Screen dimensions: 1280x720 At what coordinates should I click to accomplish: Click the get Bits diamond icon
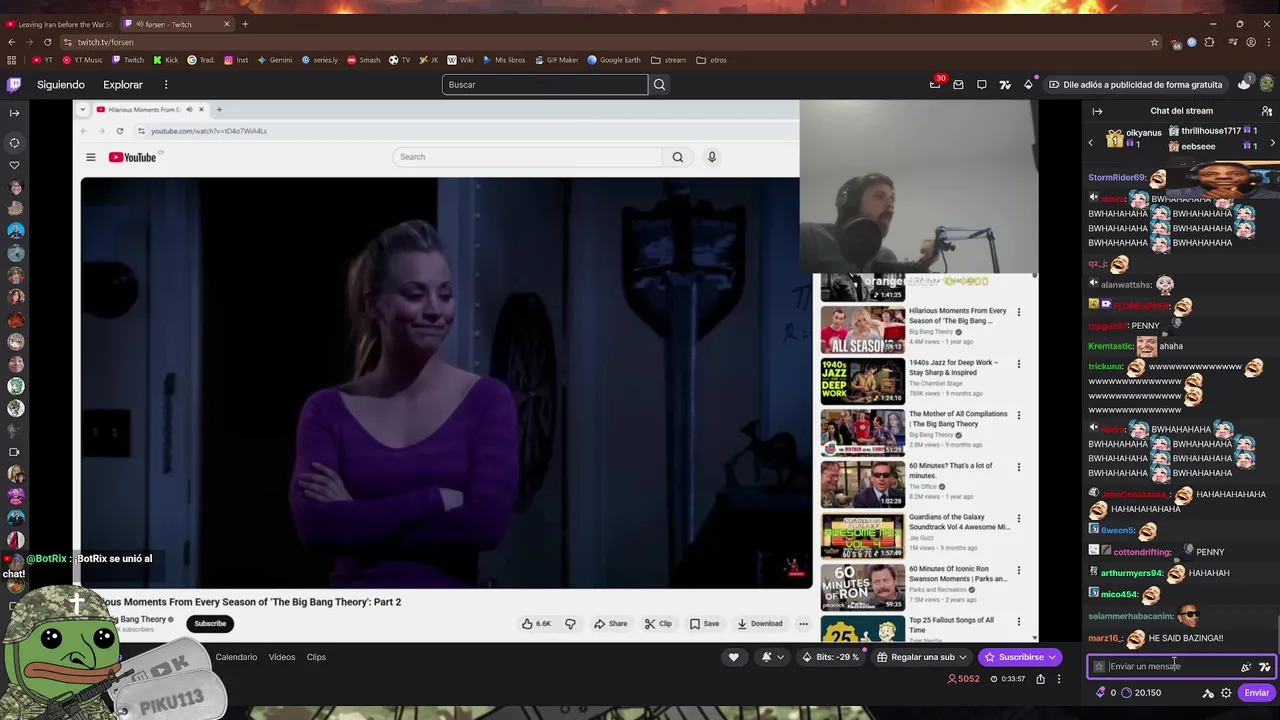point(1028,84)
